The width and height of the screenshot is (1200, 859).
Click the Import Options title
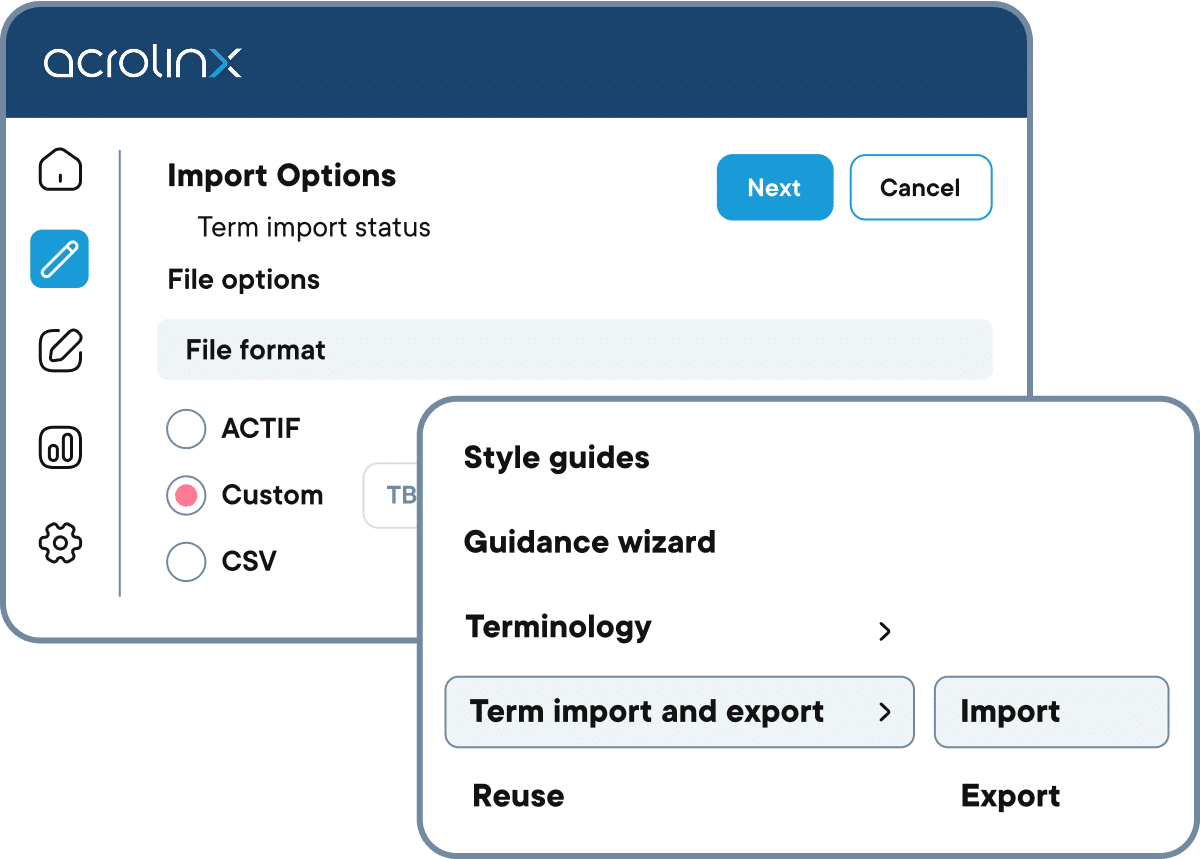click(x=282, y=176)
